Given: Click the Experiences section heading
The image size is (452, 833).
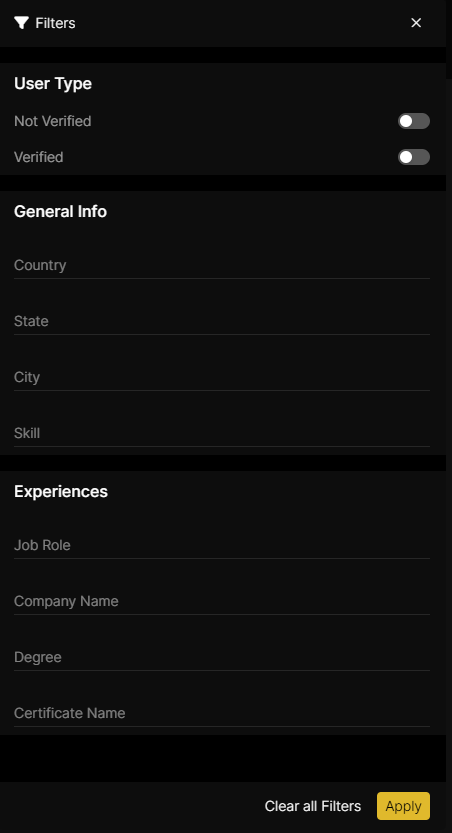Looking at the screenshot, I should coord(61,491).
